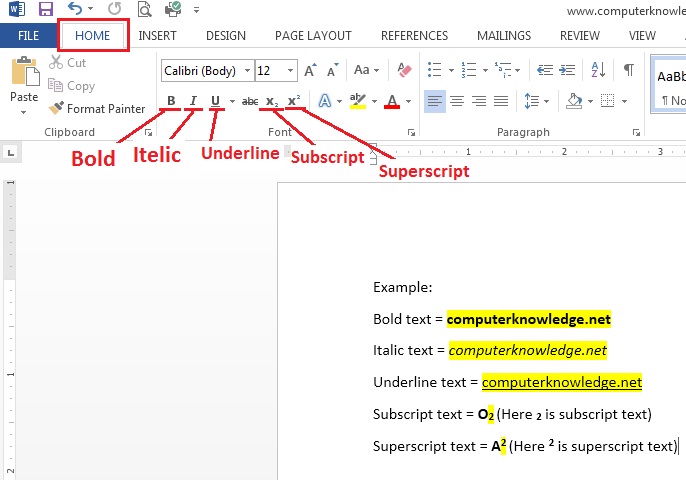686x480 pixels.
Task: Decrease font size with Shrink Font
Action: coord(332,70)
